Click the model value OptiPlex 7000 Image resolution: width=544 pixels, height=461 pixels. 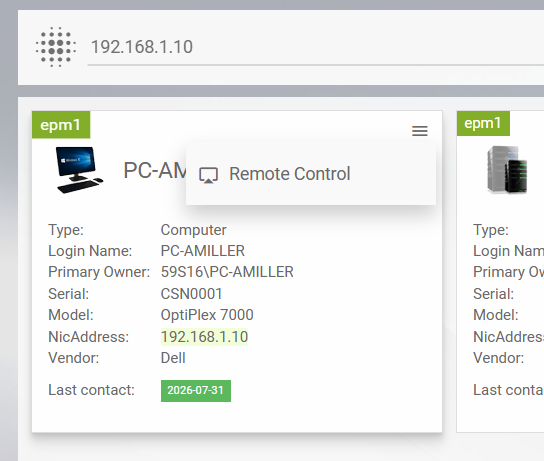point(207,315)
